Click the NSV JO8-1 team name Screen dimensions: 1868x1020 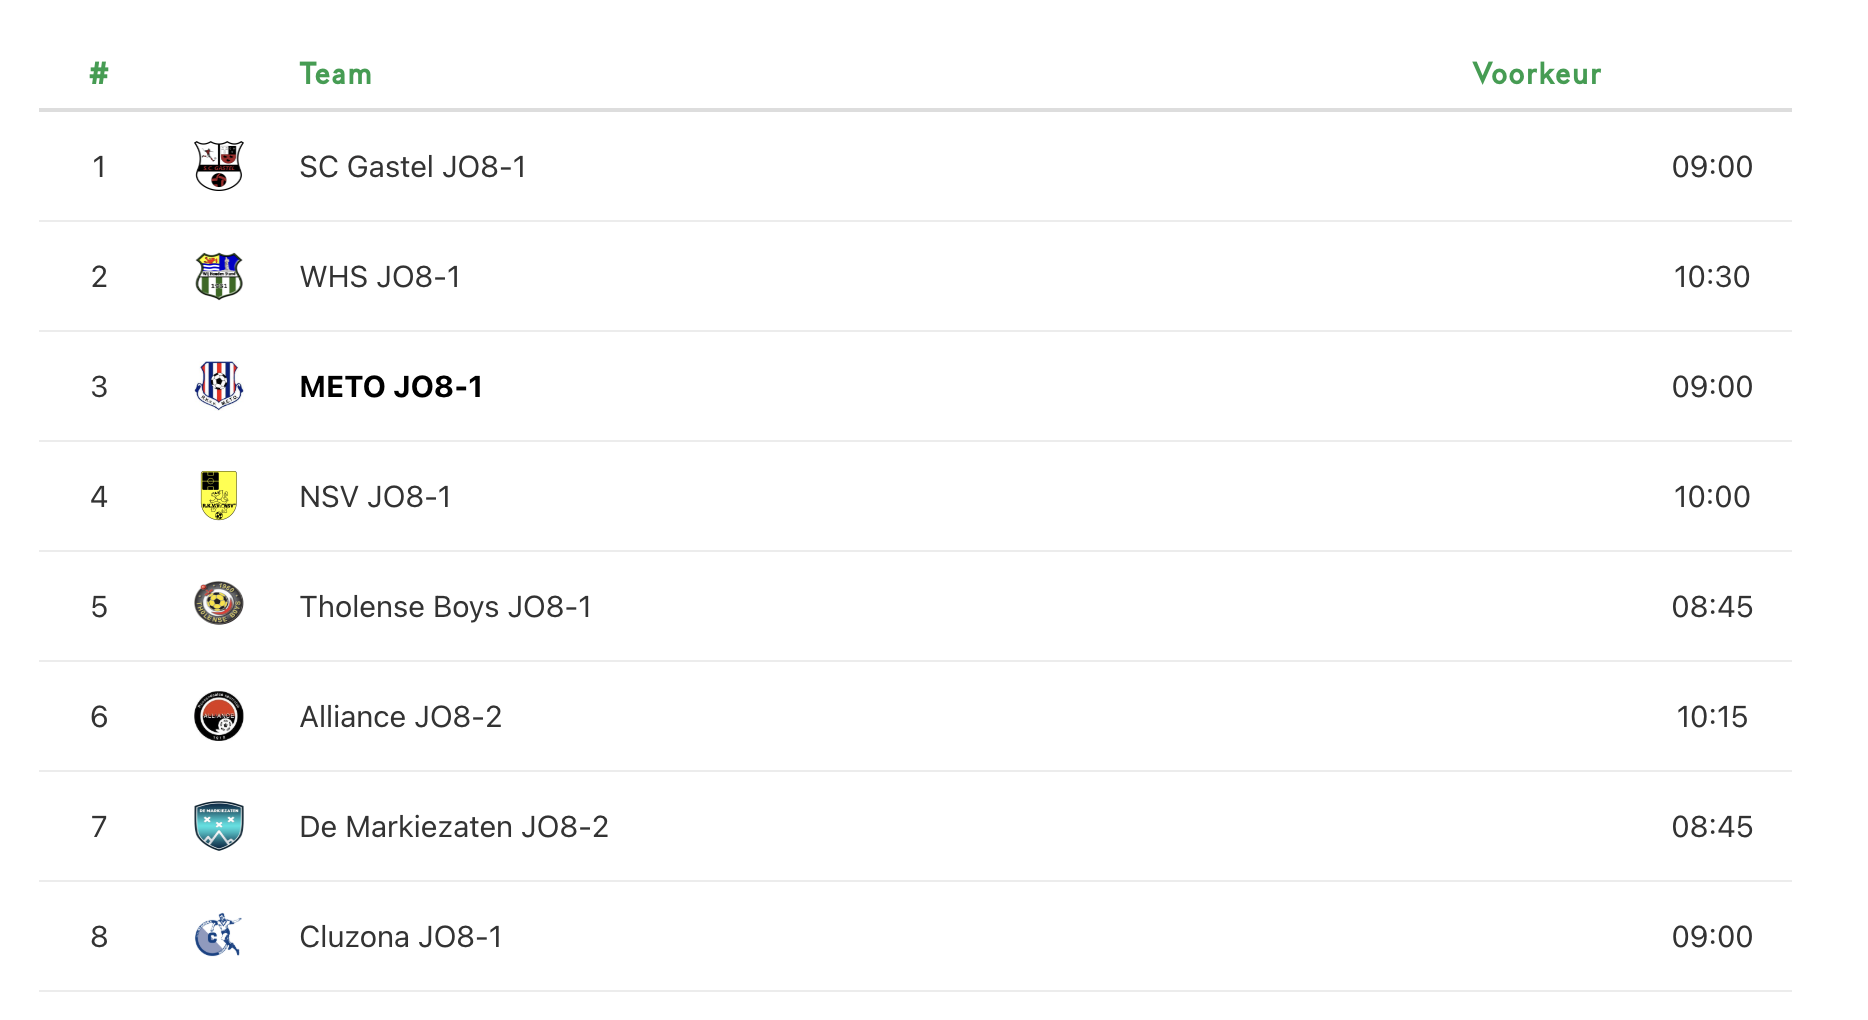point(375,497)
